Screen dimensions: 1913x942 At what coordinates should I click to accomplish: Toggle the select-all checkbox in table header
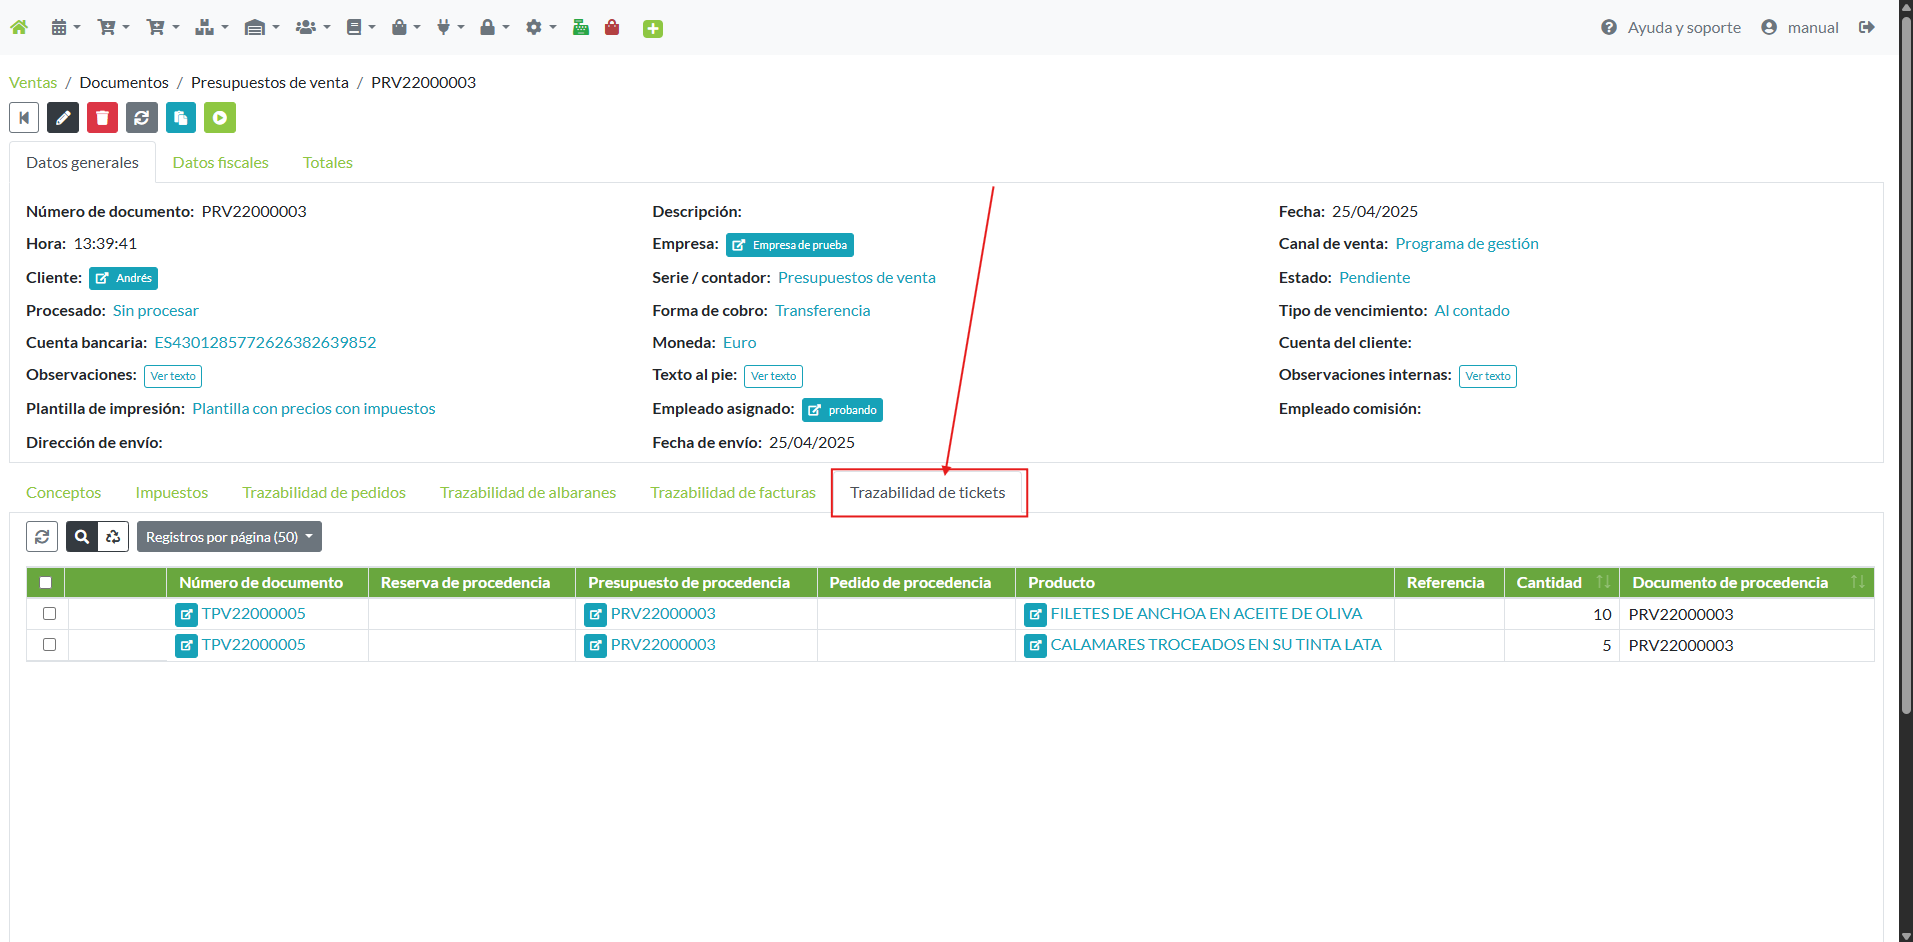click(45, 582)
